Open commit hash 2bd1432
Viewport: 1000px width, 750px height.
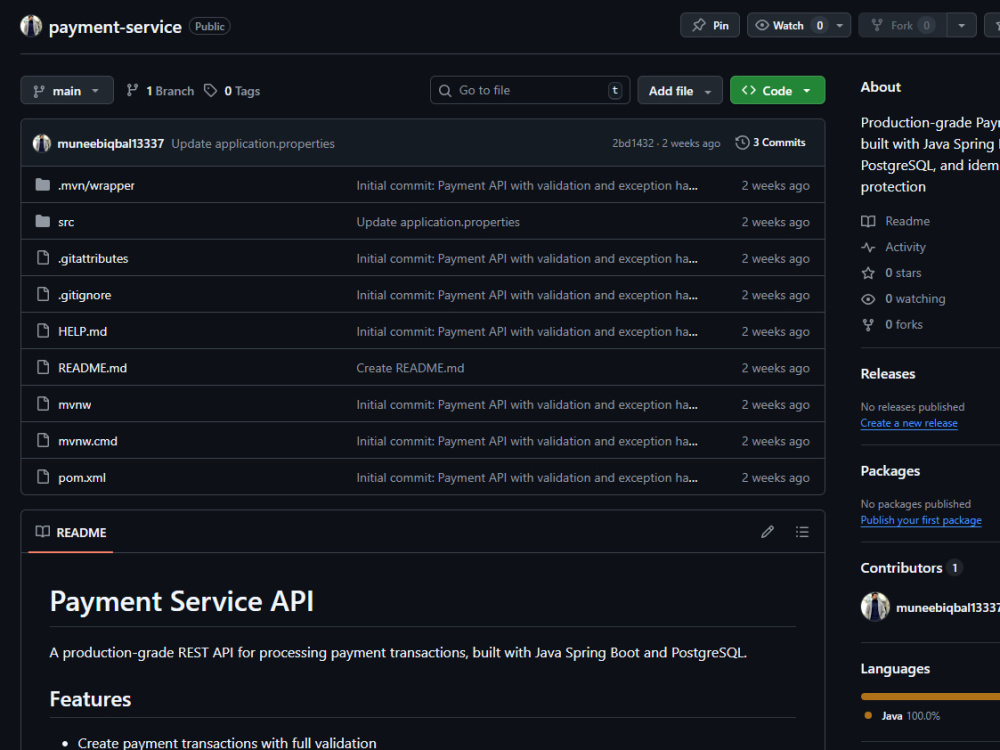coord(633,143)
